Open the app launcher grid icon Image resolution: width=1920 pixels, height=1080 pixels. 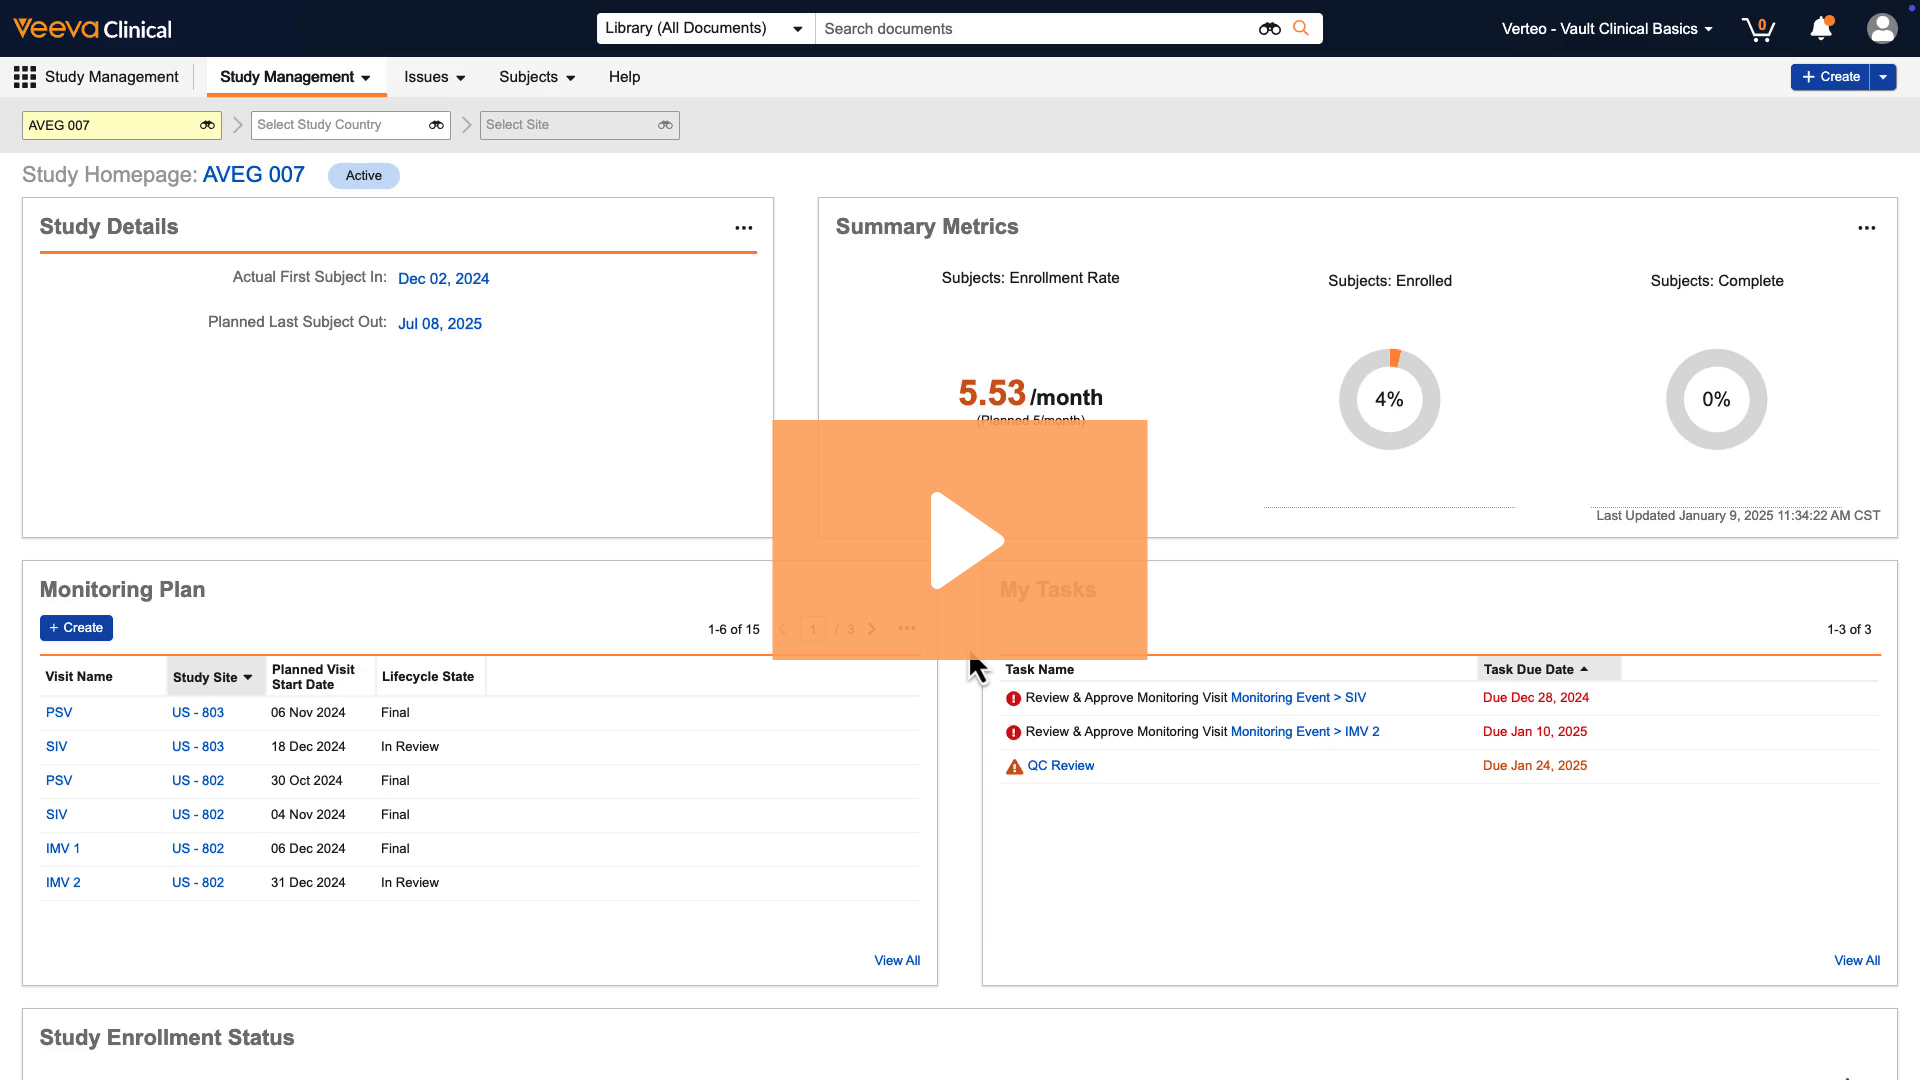point(25,77)
